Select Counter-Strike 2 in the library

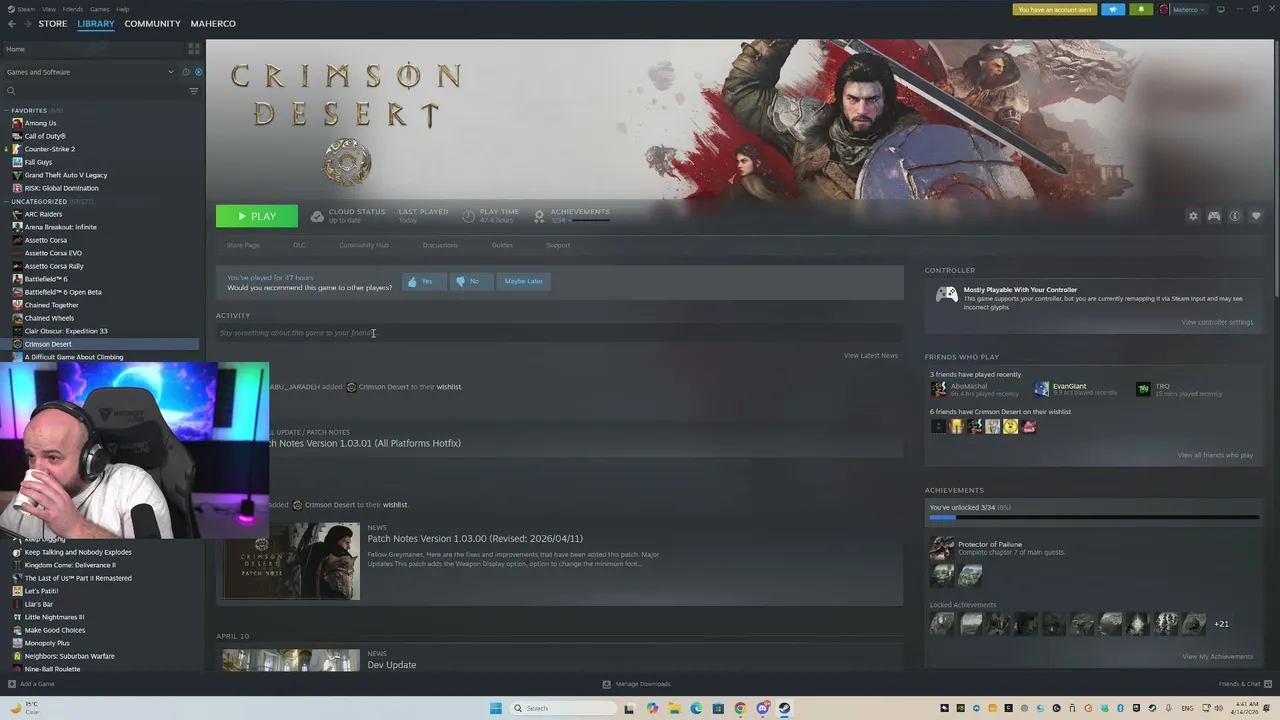click(x=49, y=149)
